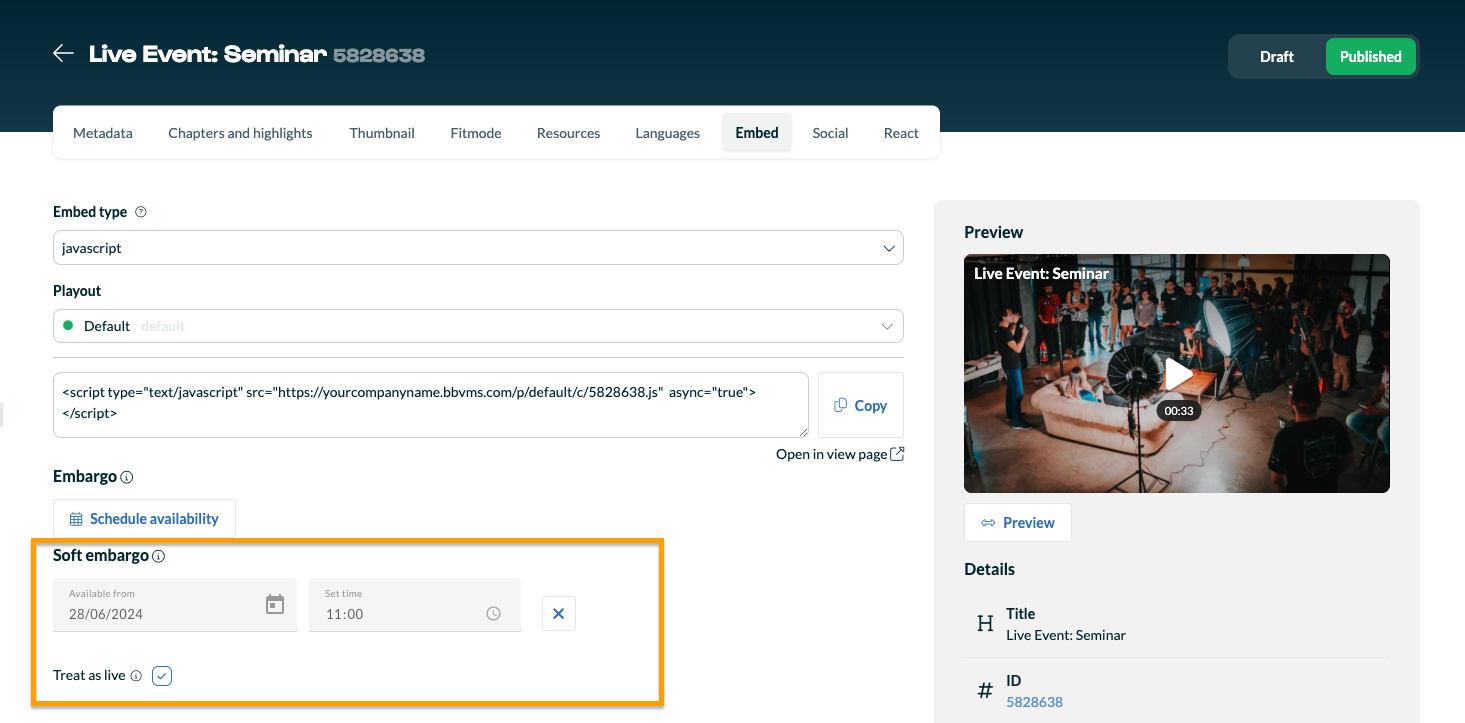Select the Embed tab

point(757,133)
